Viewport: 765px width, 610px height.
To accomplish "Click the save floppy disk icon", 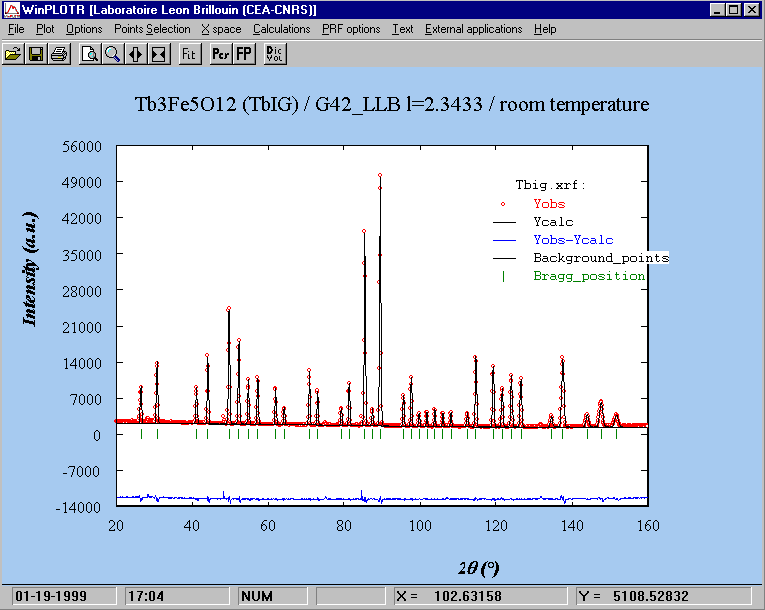I will click(36, 54).
